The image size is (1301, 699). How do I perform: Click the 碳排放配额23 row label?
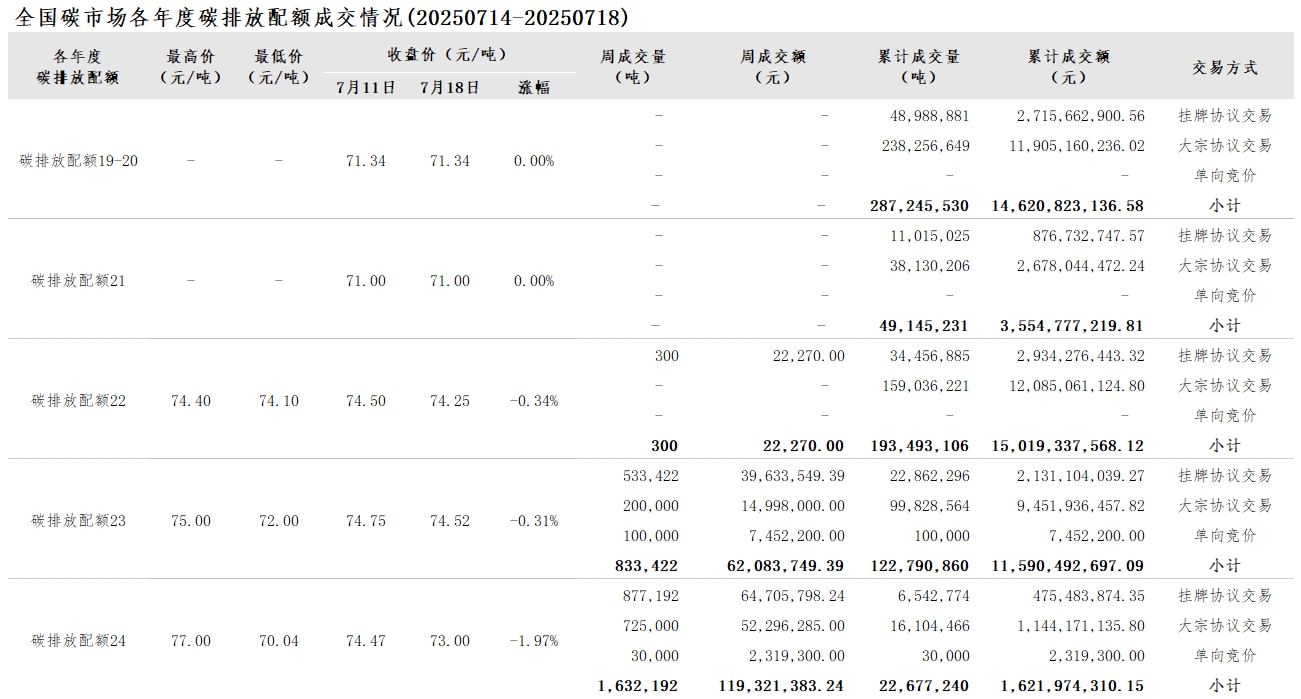[x=79, y=521]
